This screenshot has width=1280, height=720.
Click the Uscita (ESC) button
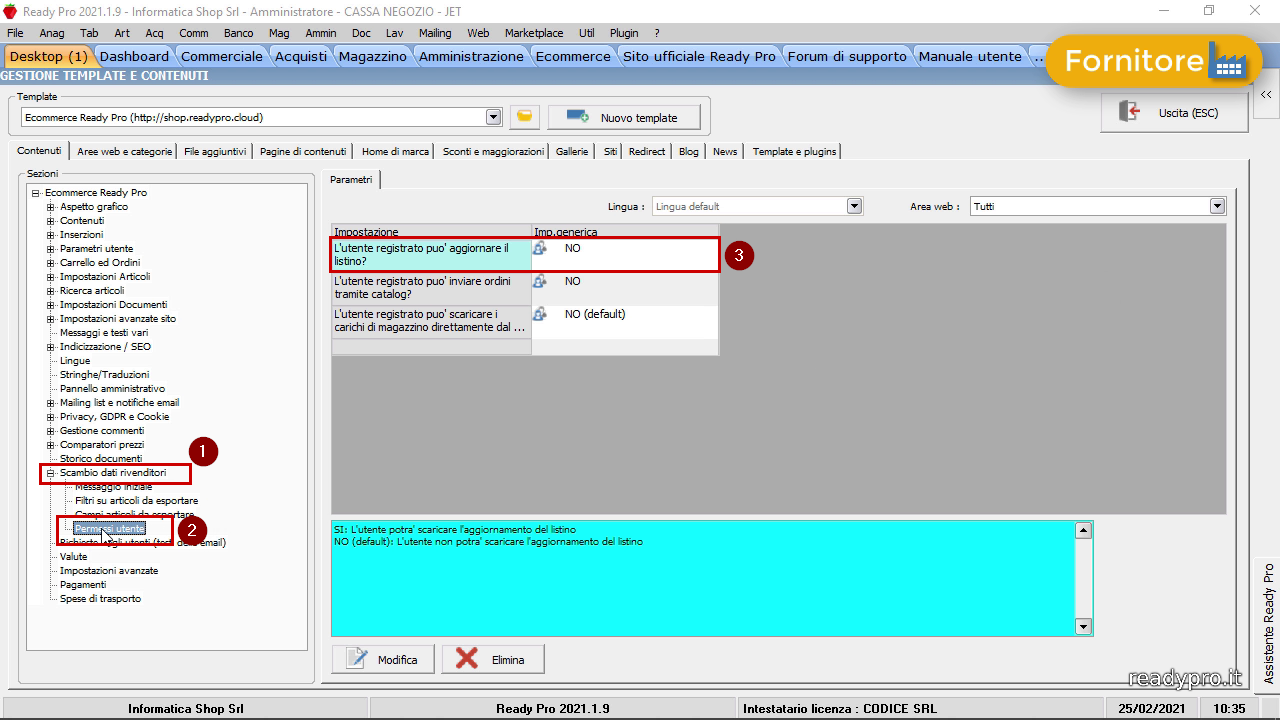point(1174,113)
